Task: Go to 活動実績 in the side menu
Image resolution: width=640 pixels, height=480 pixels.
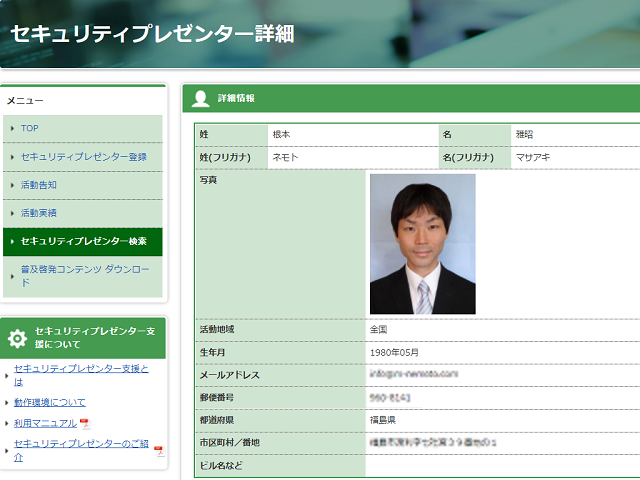Action: 38,213
